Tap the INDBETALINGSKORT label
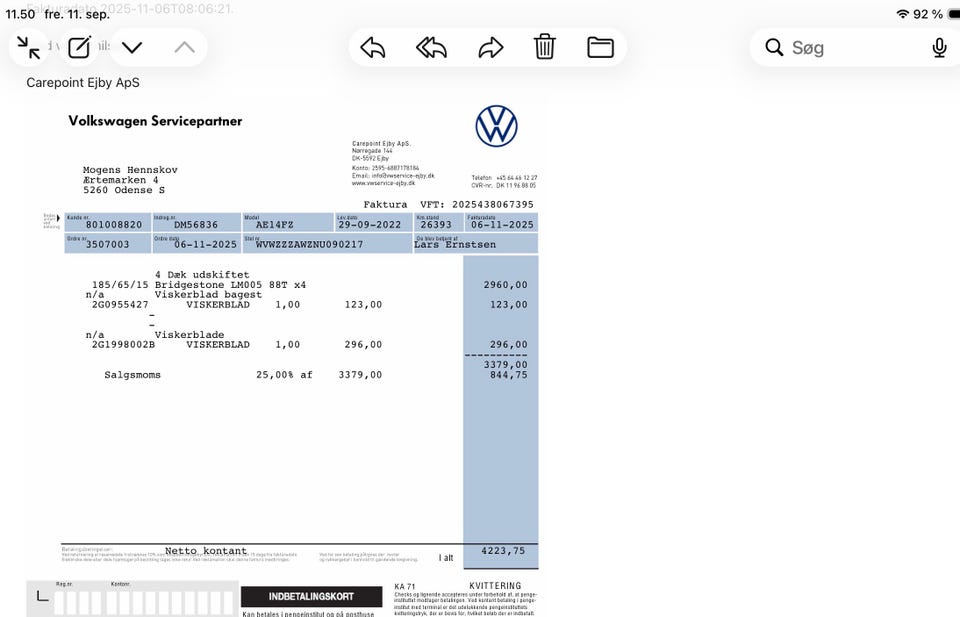The width and height of the screenshot is (960, 617). click(x=311, y=596)
